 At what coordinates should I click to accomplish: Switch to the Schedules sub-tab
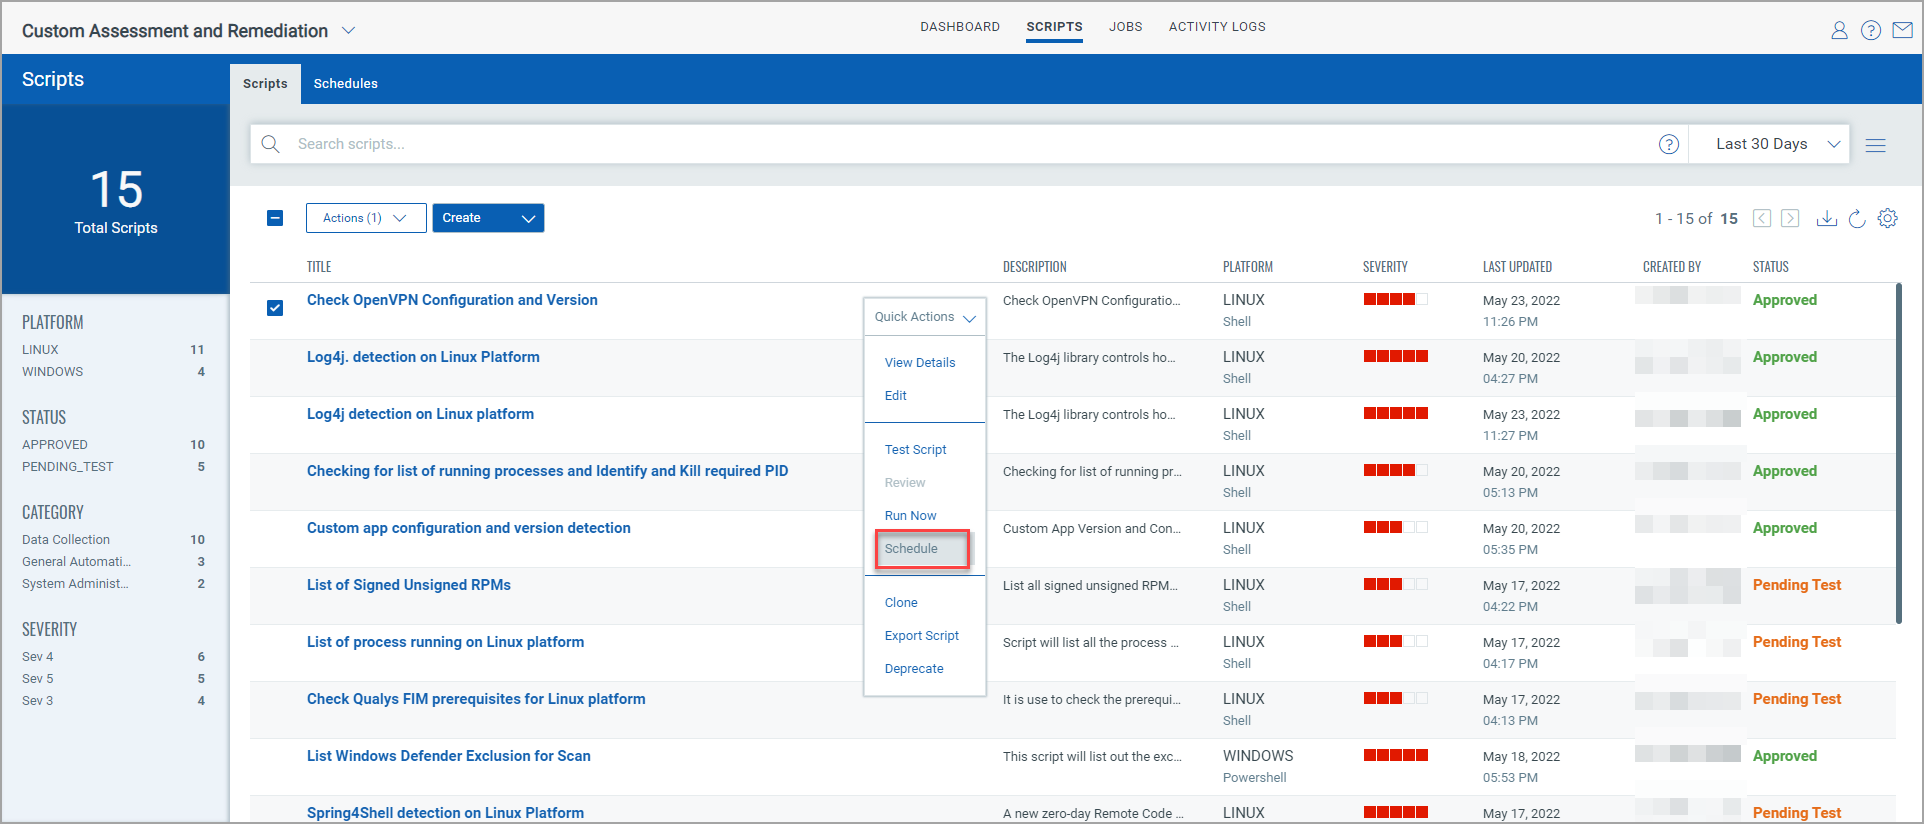(x=345, y=84)
